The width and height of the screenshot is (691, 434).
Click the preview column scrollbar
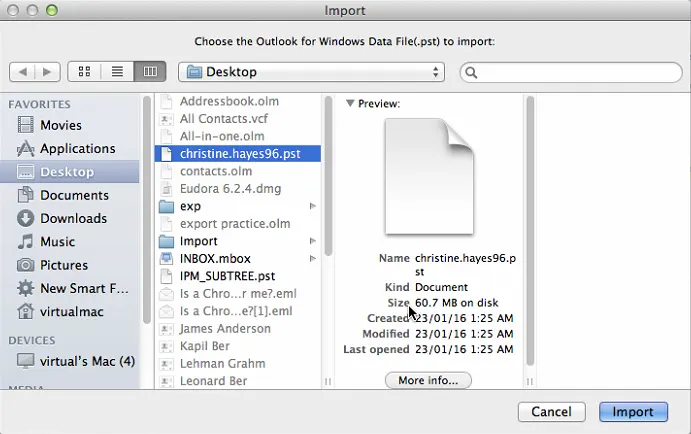pos(530,230)
